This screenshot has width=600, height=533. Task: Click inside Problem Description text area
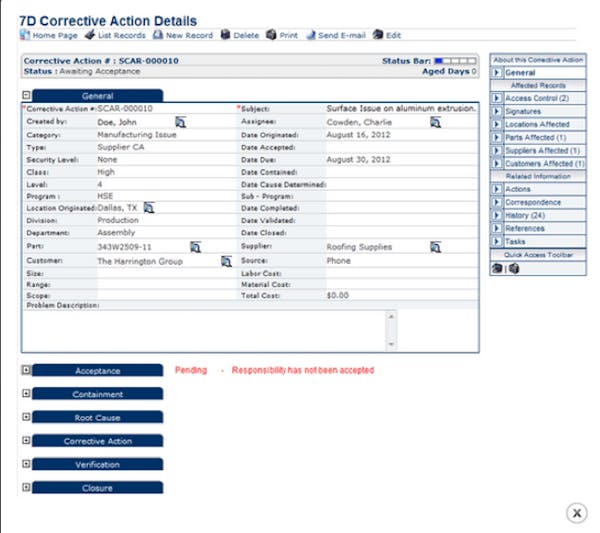tap(204, 330)
